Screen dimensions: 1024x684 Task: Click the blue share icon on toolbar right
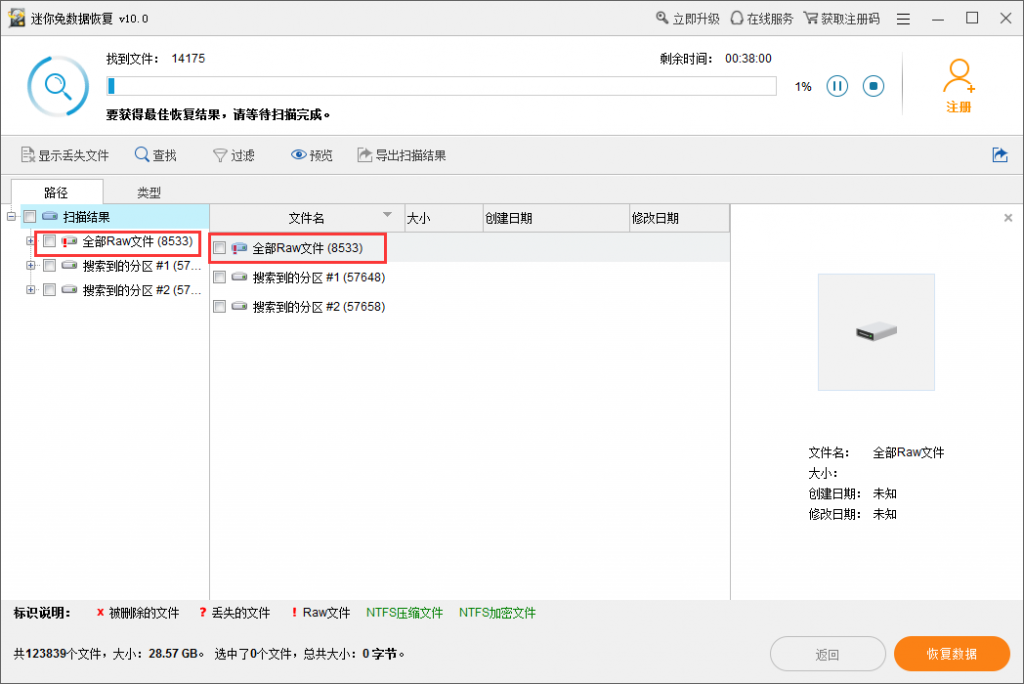tap(1000, 155)
